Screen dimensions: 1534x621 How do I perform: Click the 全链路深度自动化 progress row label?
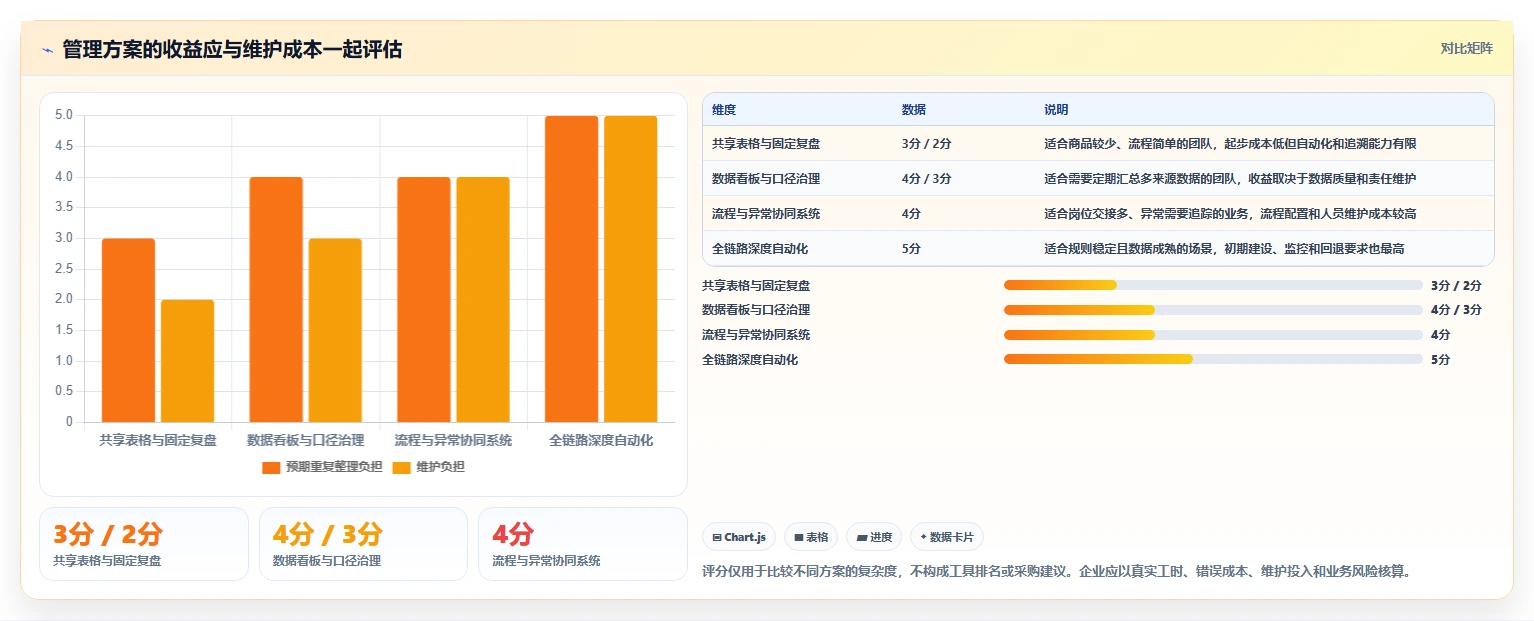[750, 360]
